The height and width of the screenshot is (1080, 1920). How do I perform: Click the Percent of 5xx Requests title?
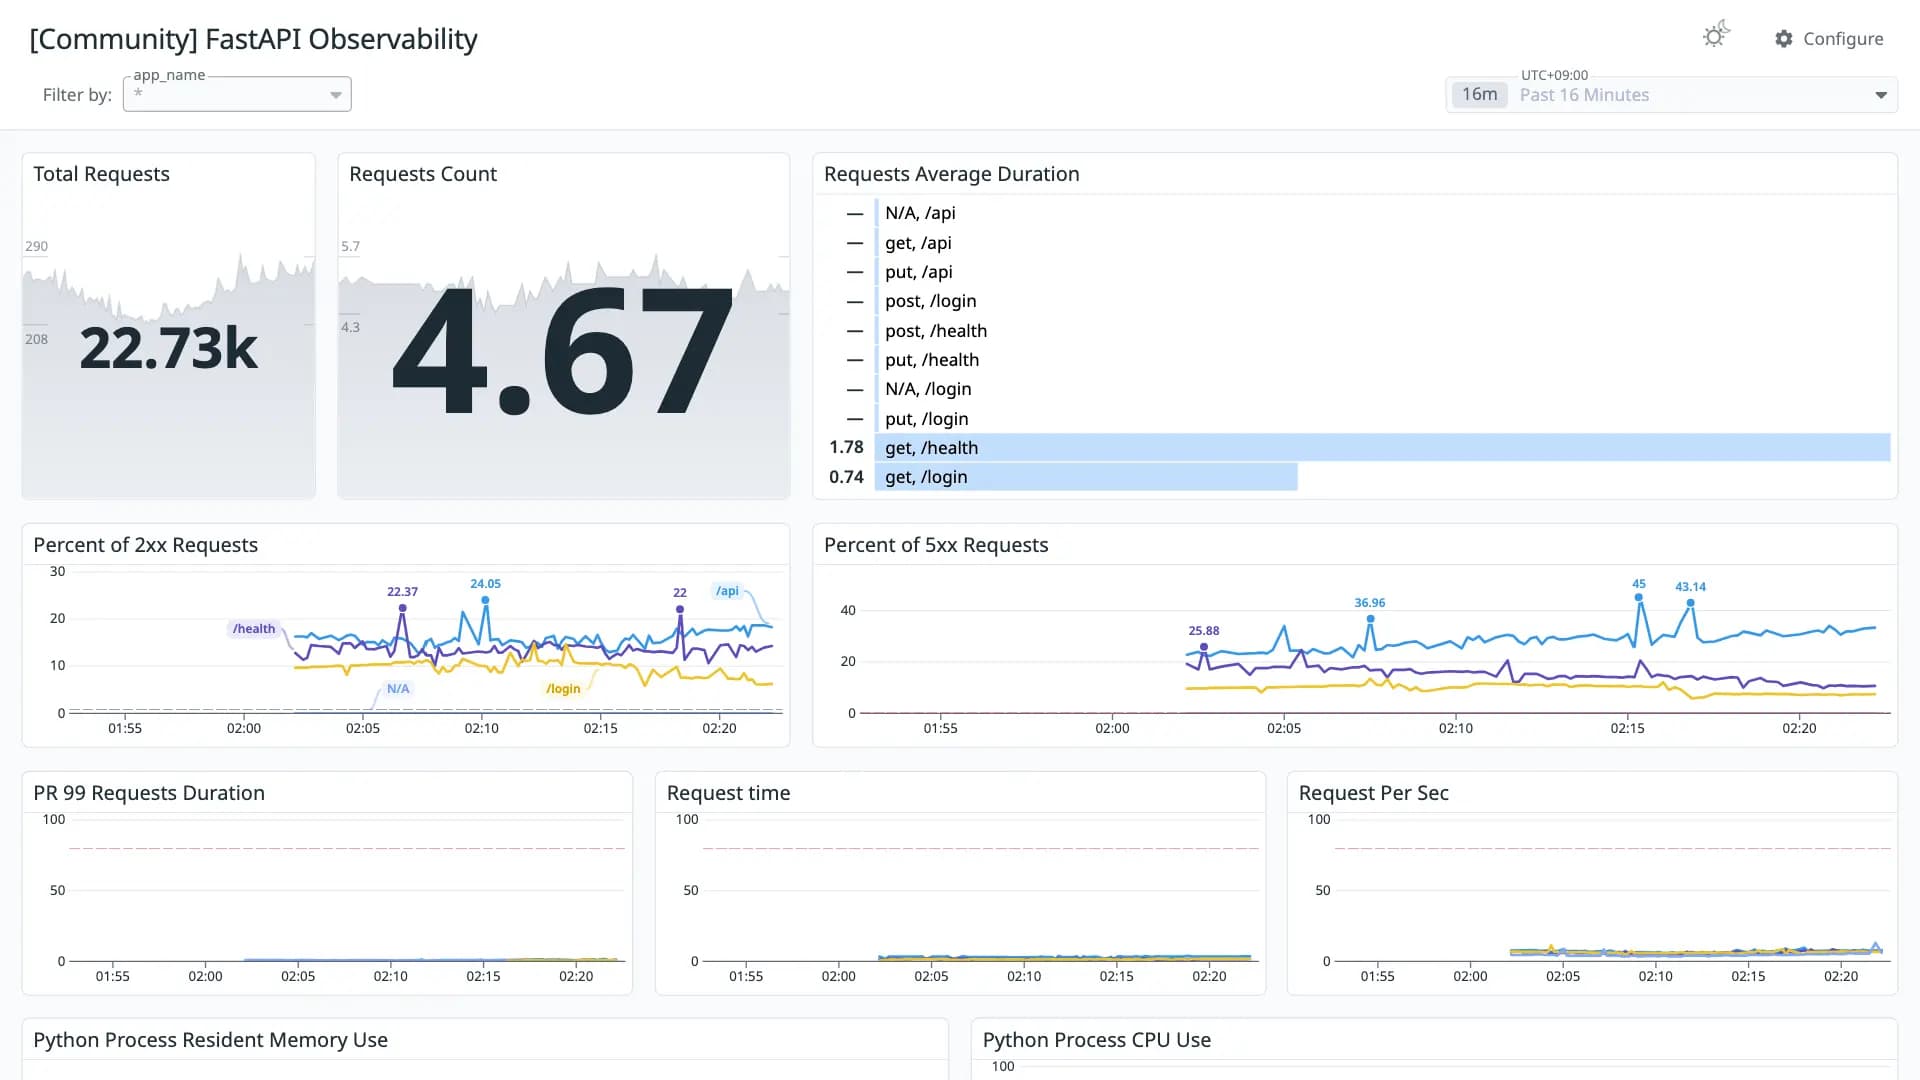pos(936,545)
